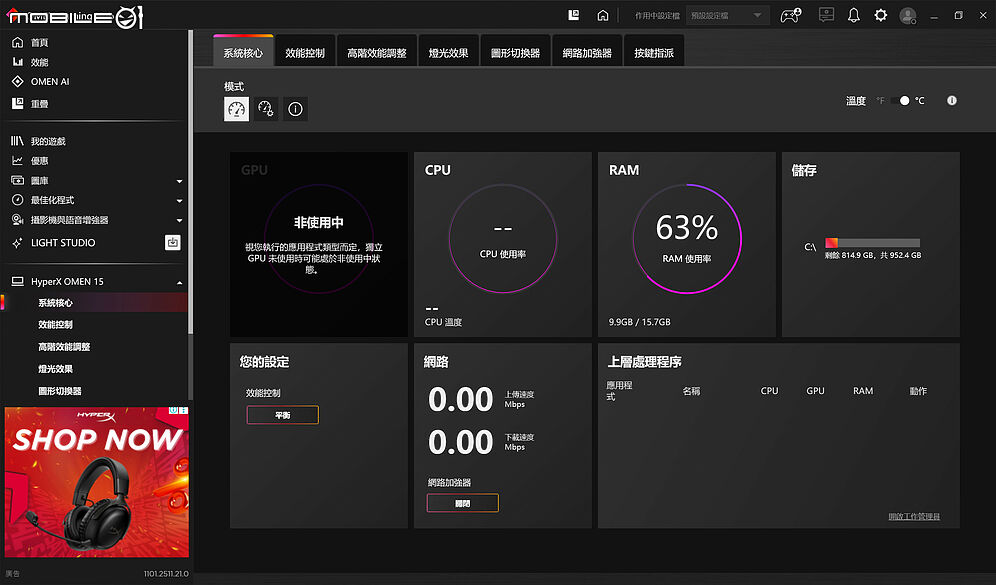
Task: Switch to 效能控制 tab
Action: (305, 53)
